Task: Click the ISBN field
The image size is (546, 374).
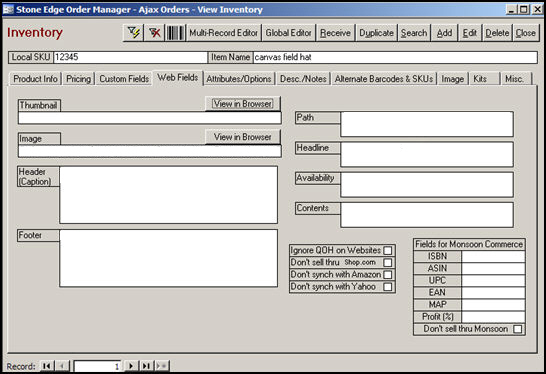Action: (x=493, y=256)
